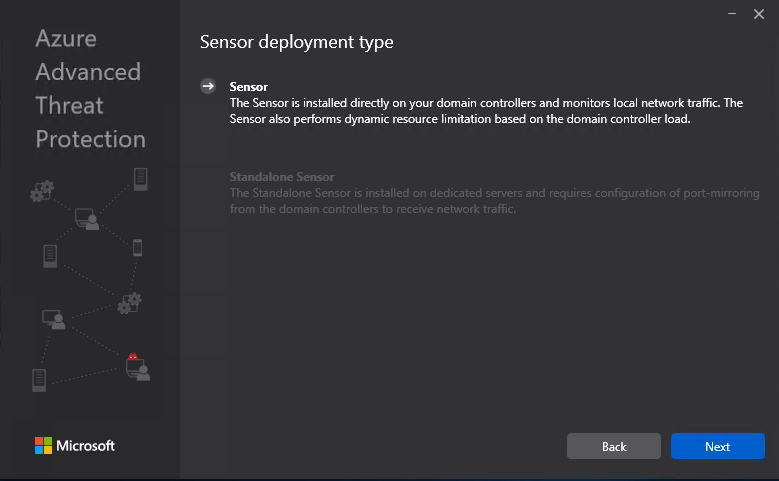
Task: Click the server icon left of diagram middle
Action: (50, 256)
